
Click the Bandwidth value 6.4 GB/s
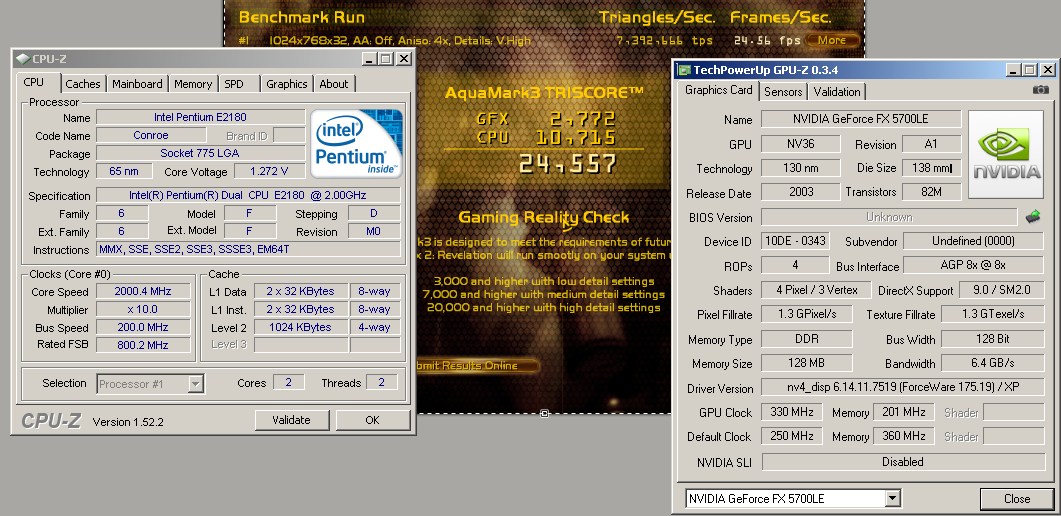point(993,363)
